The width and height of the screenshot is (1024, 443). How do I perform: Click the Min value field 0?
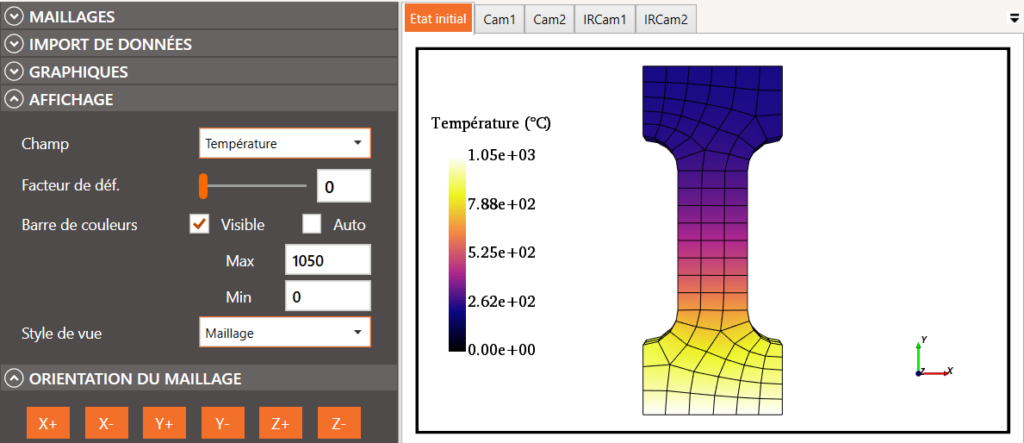[x=328, y=297]
